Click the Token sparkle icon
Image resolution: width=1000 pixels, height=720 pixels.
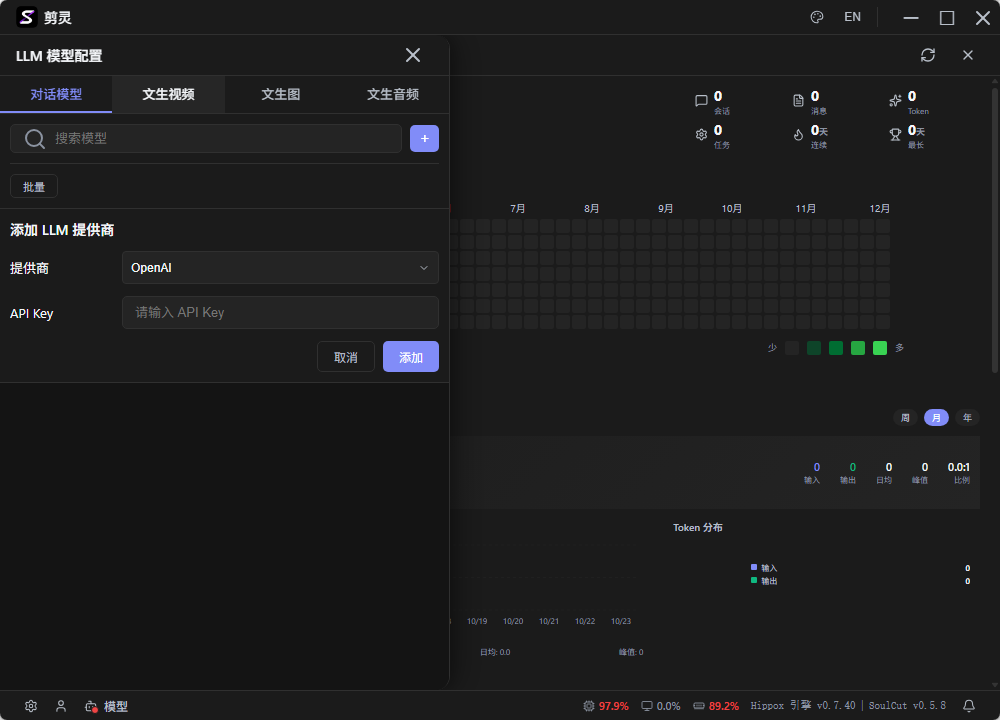pyautogui.click(x=895, y=101)
